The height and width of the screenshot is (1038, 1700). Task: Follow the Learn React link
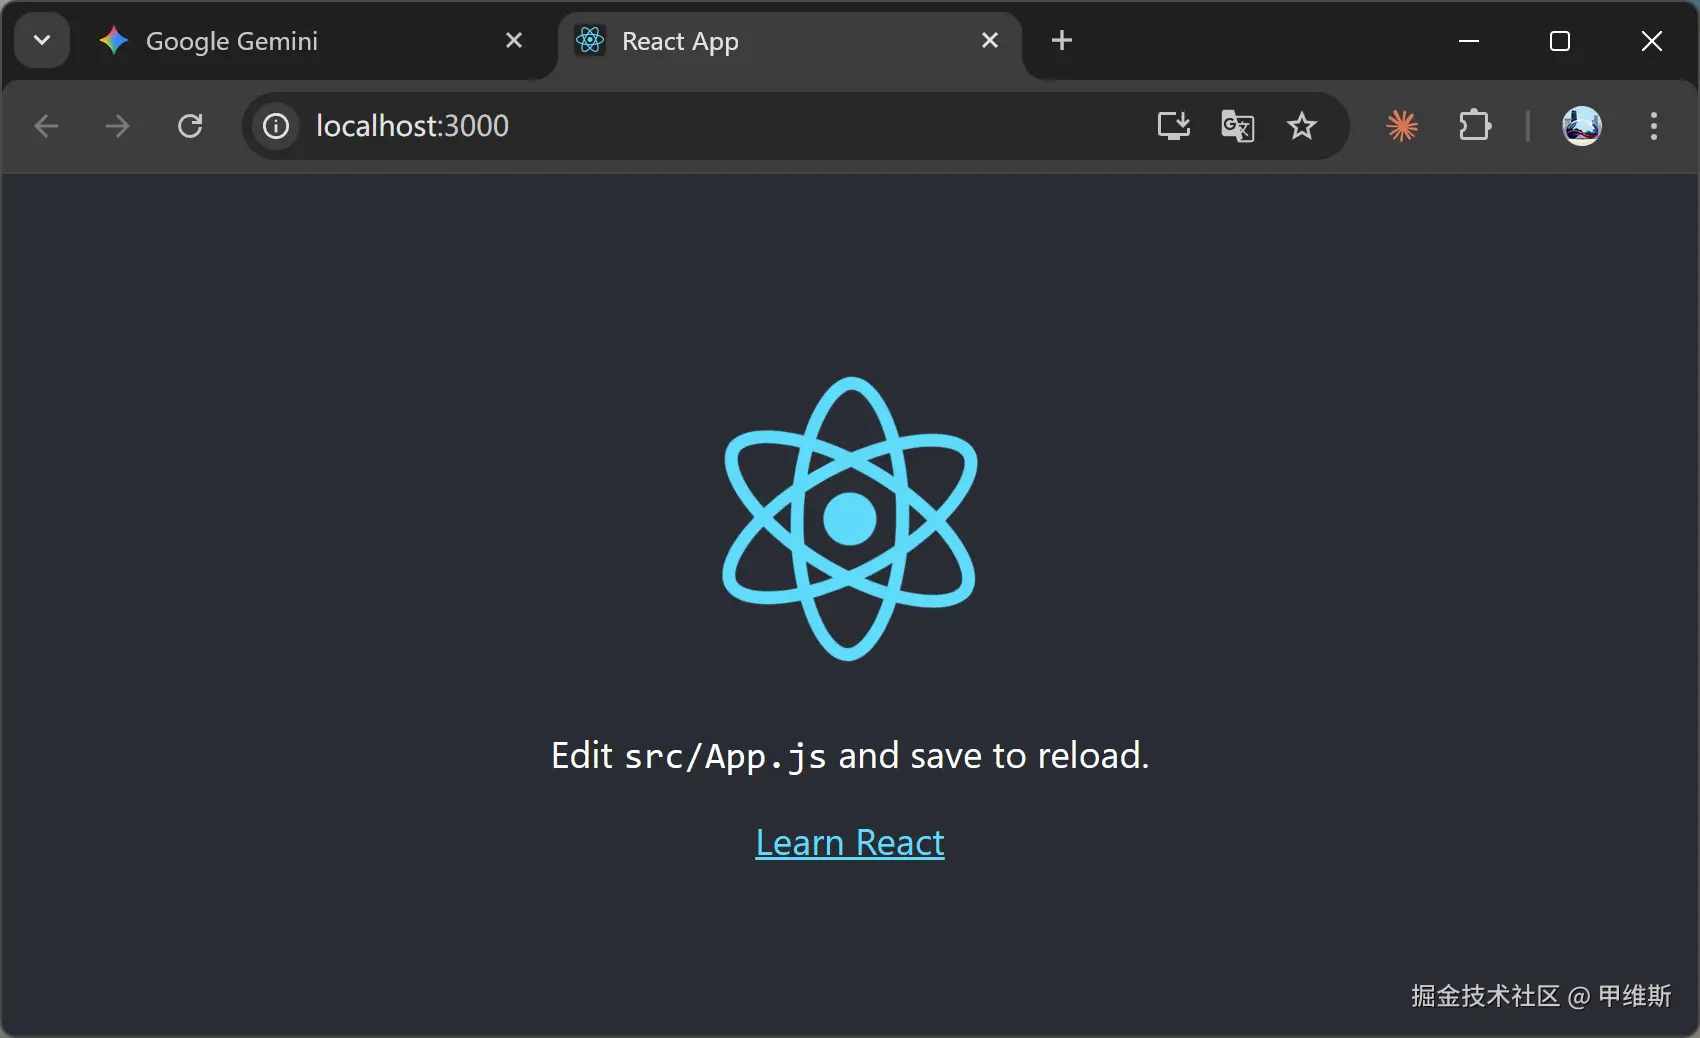pos(850,843)
